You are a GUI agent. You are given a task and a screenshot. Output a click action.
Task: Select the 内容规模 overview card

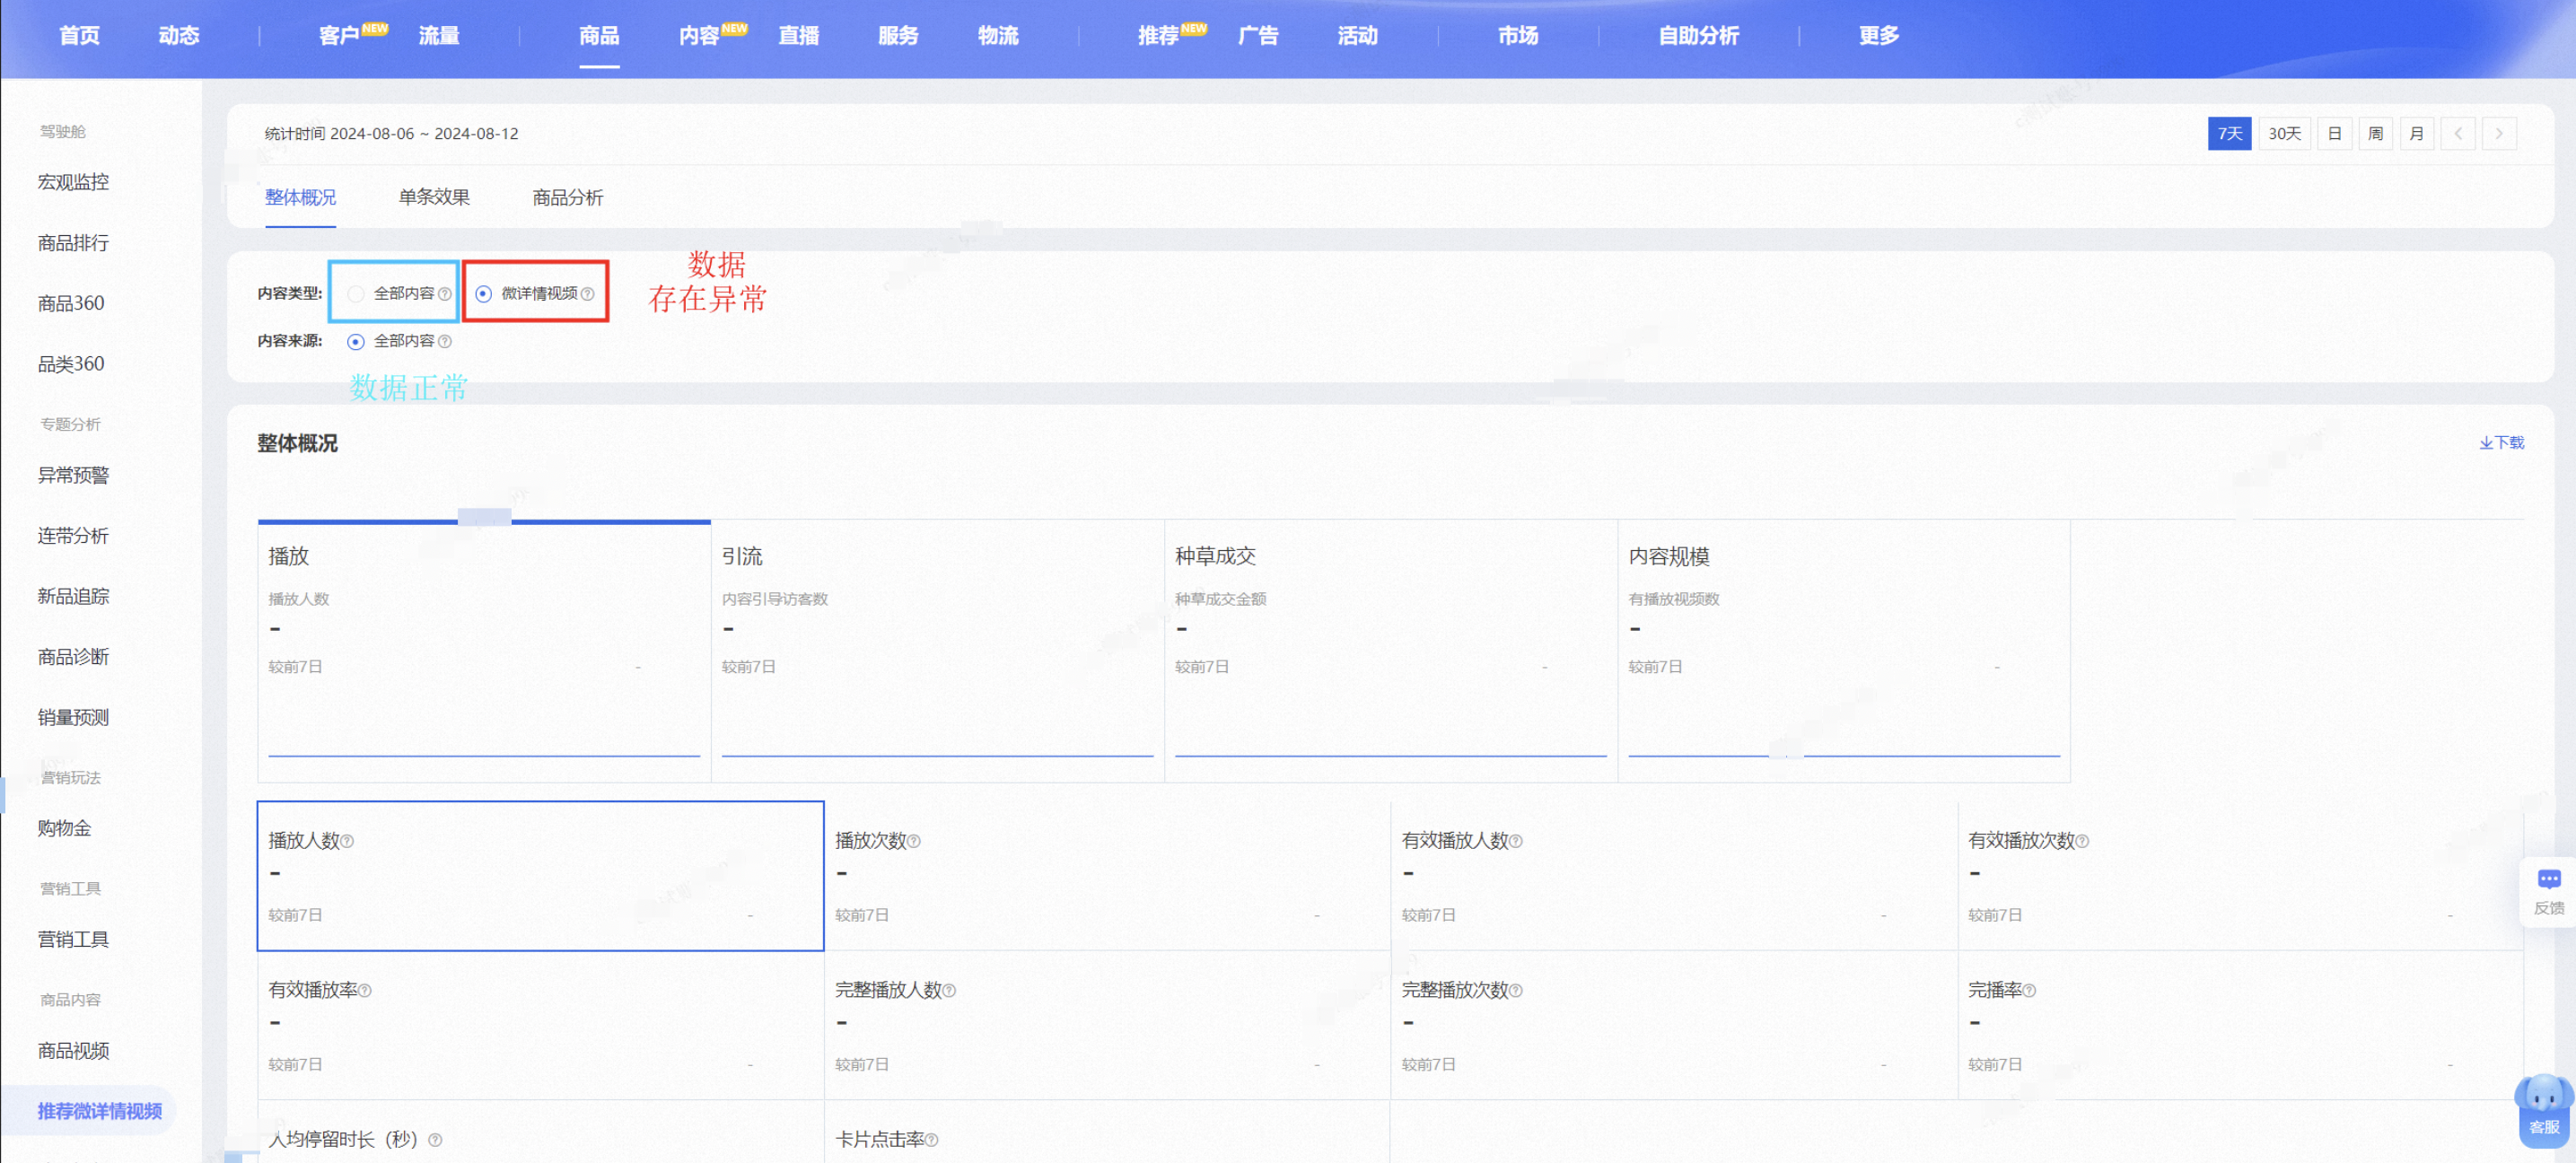(1844, 650)
